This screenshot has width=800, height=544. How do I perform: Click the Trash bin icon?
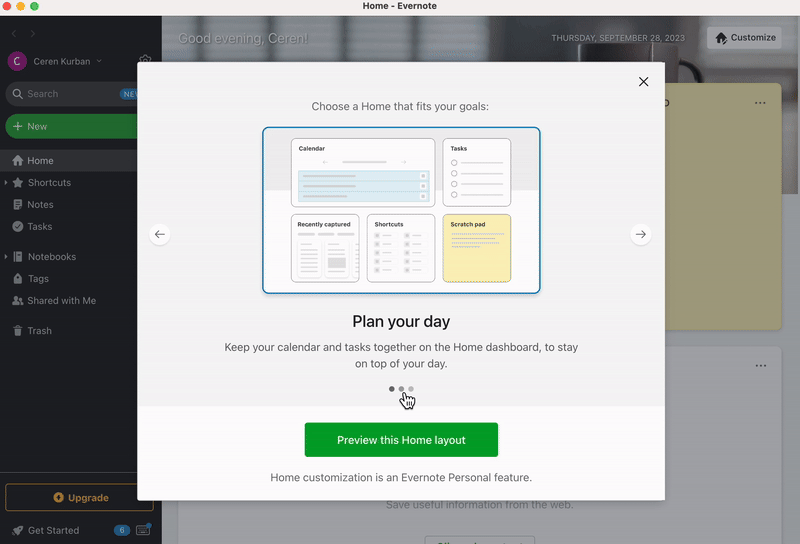(x=17, y=331)
